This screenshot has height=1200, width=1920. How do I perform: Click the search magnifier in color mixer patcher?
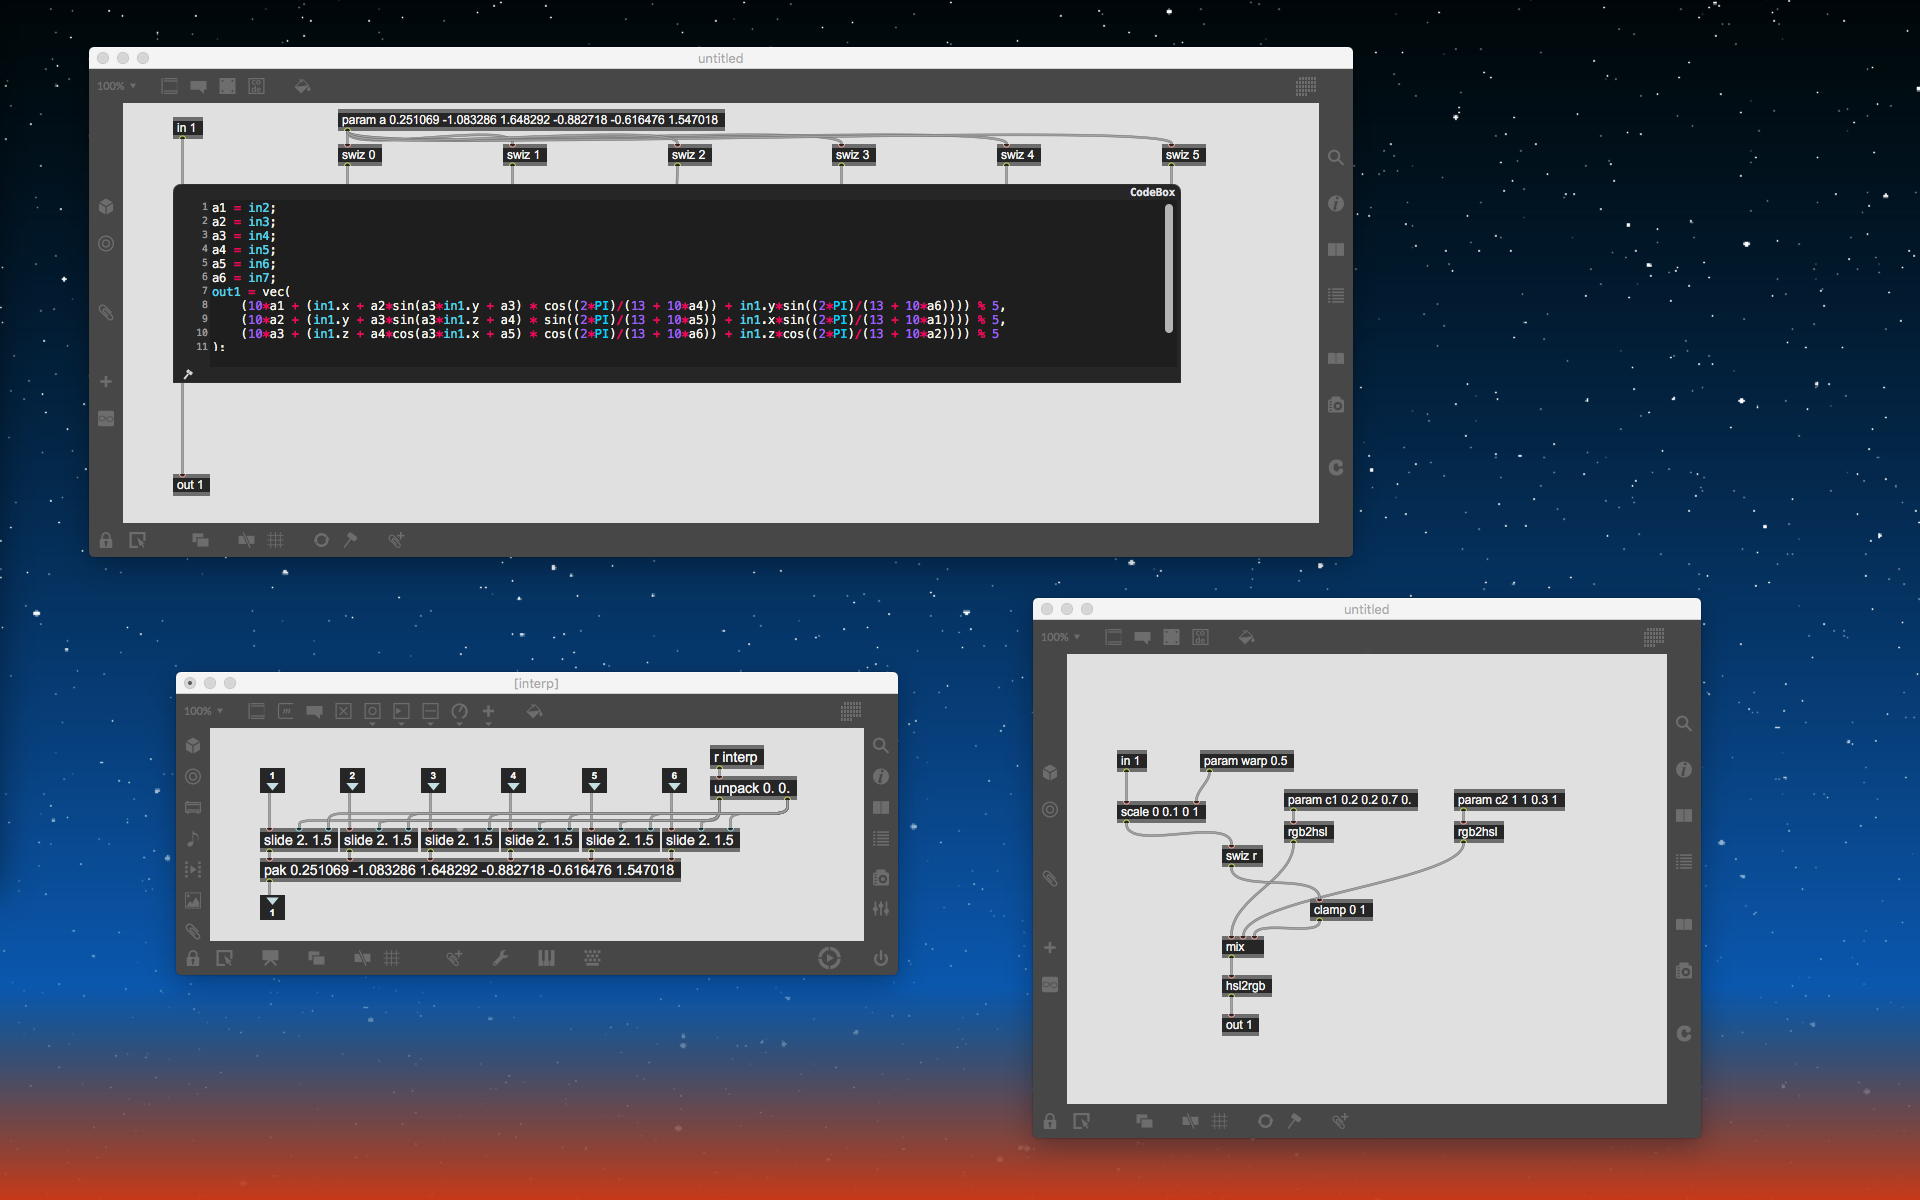[1684, 723]
